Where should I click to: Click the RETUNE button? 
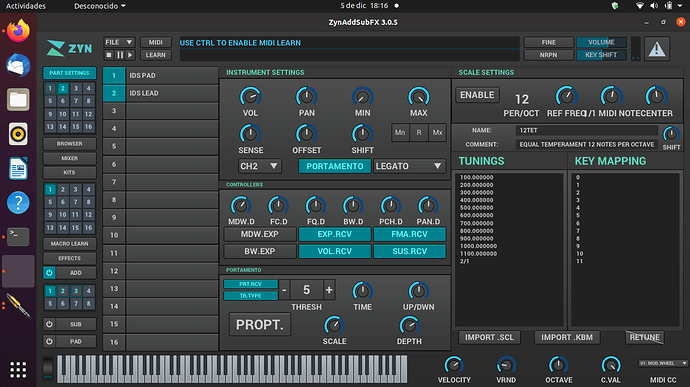[645, 337]
